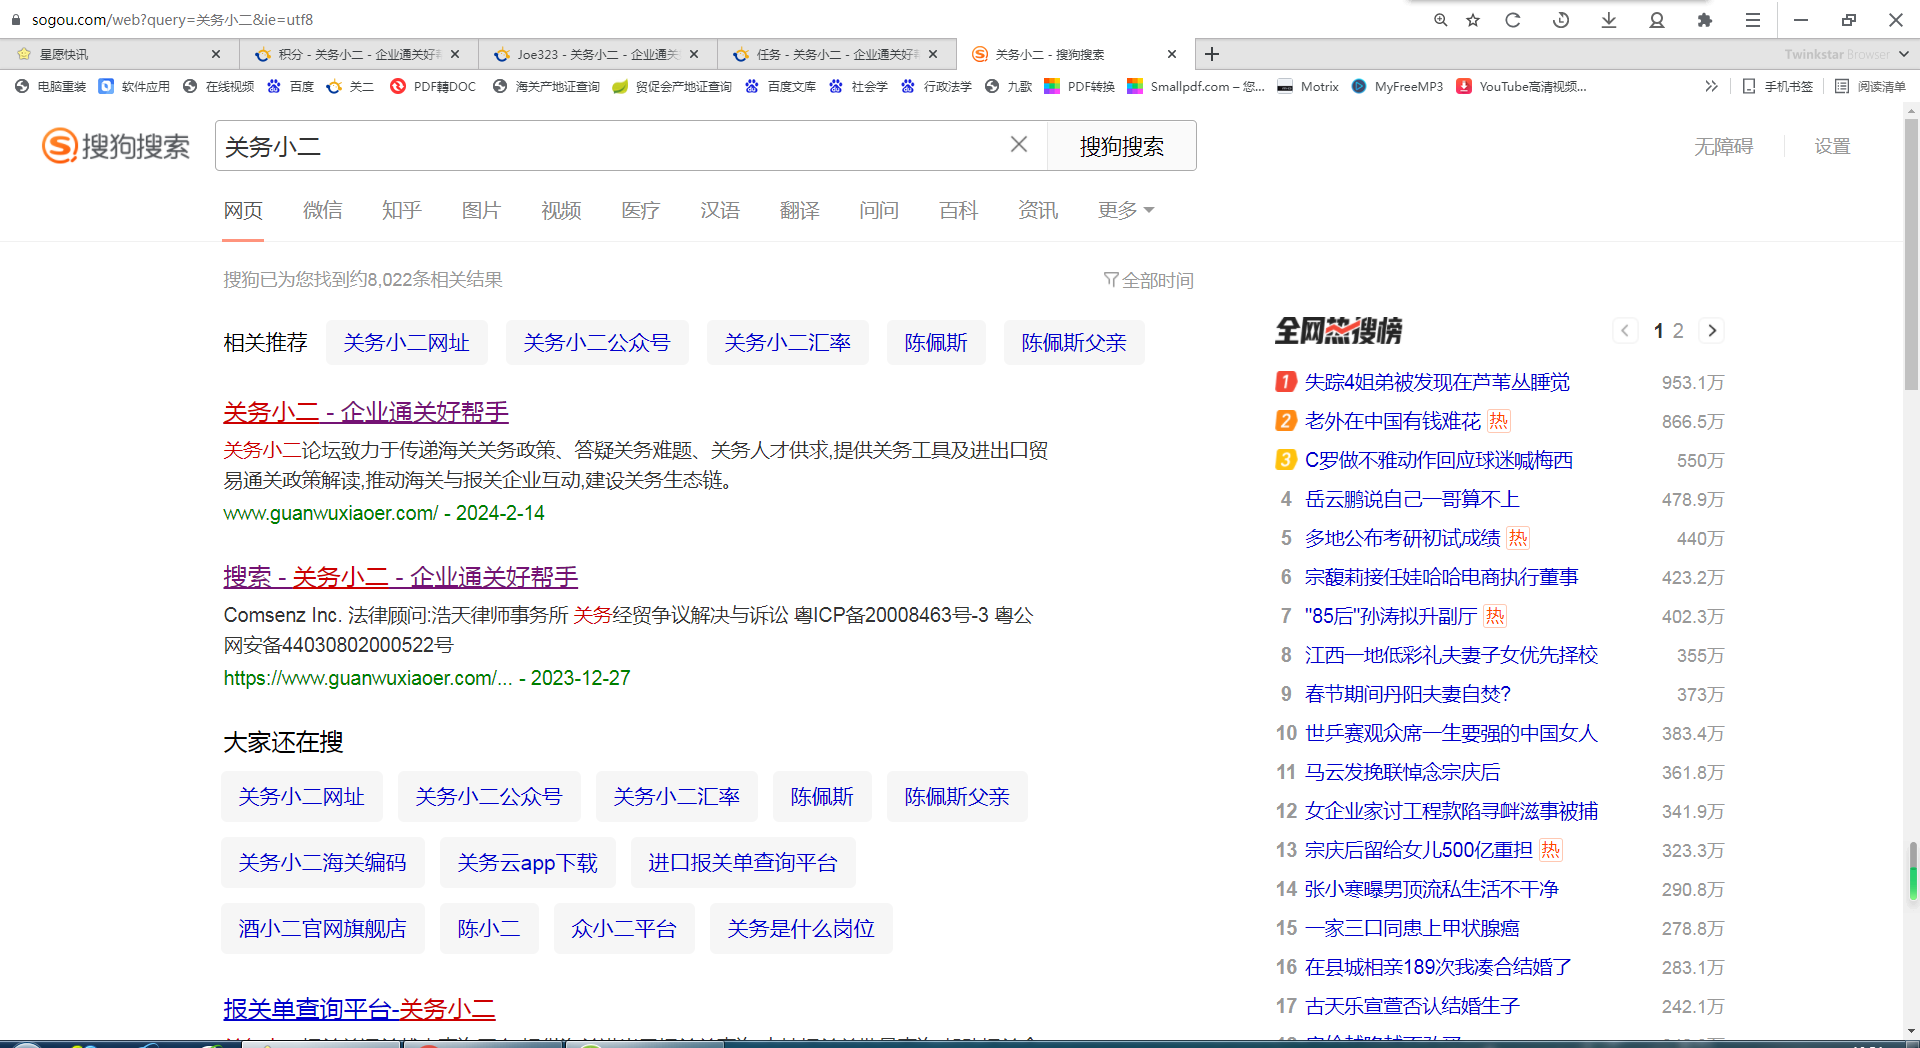Open the YouTube高清视频 bookmark
The height and width of the screenshot is (1048, 1920).
[x=1521, y=87]
